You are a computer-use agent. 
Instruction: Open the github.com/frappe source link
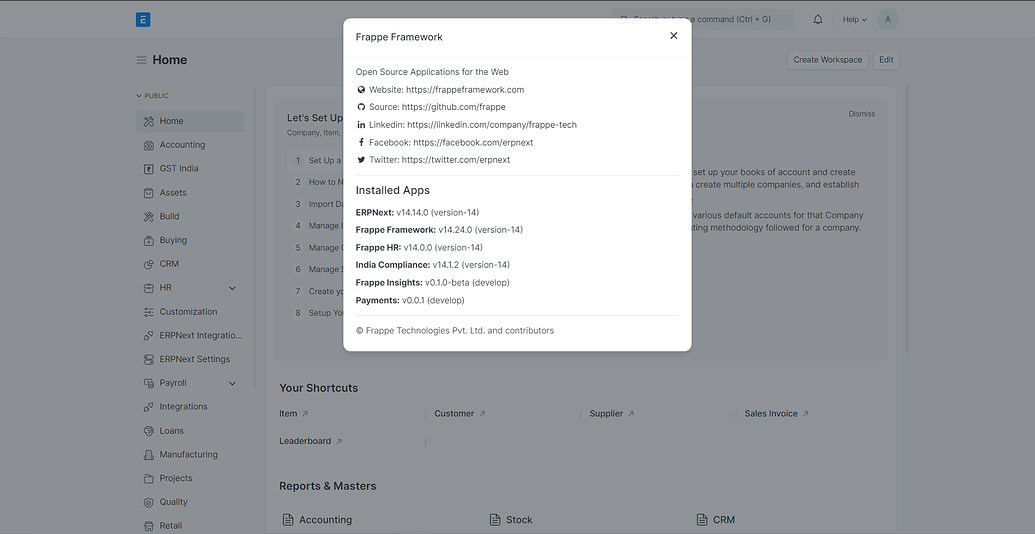pos(453,107)
